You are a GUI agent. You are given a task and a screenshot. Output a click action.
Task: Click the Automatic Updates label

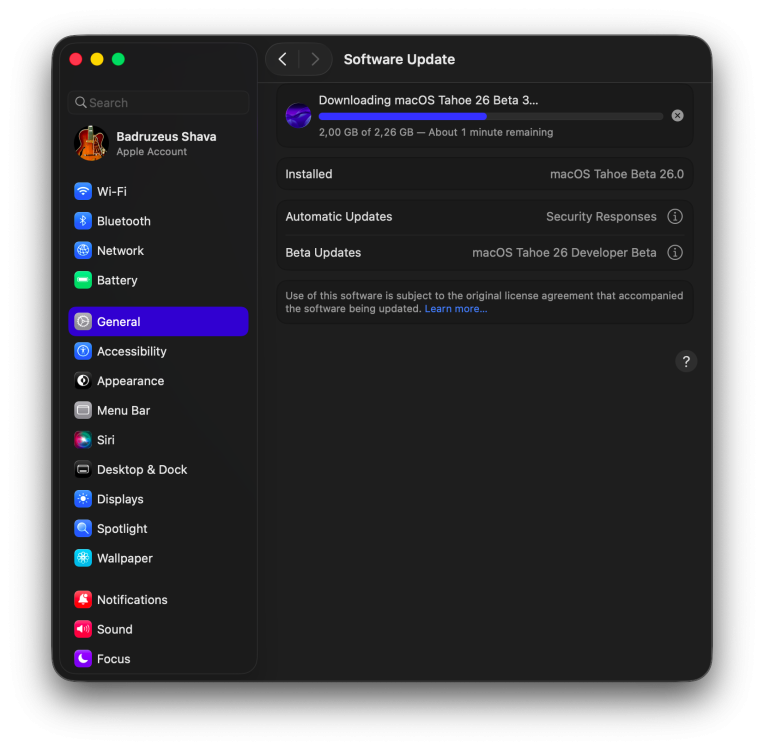(x=339, y=216)
